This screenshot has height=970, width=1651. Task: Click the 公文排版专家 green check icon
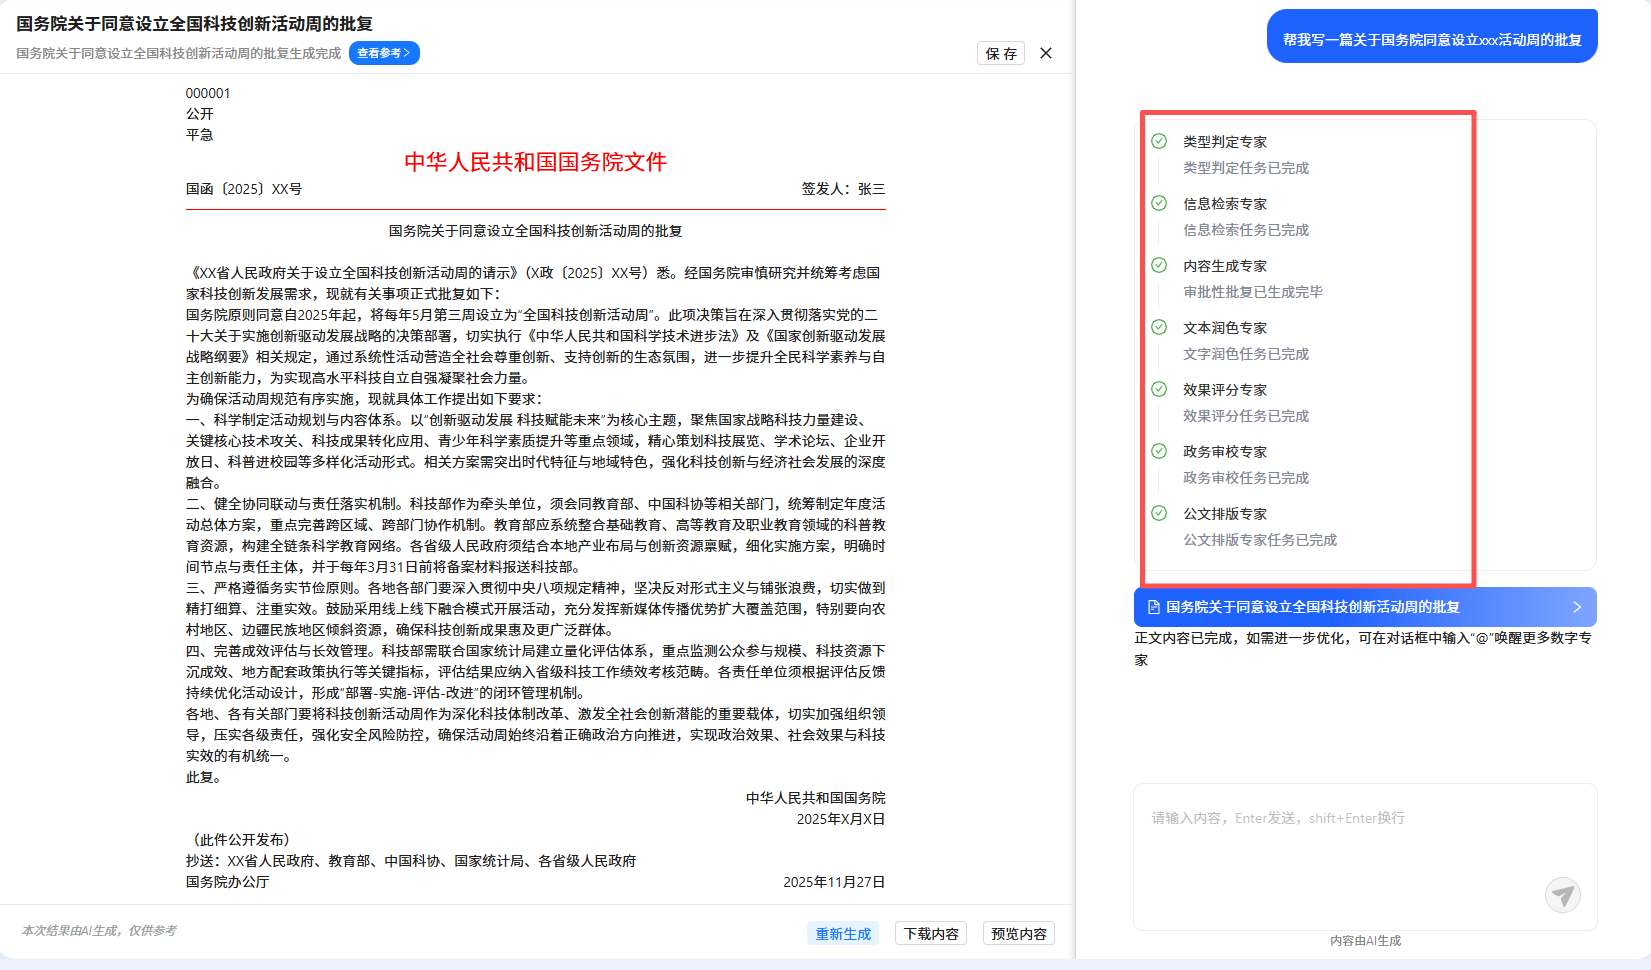(1159, 513)
